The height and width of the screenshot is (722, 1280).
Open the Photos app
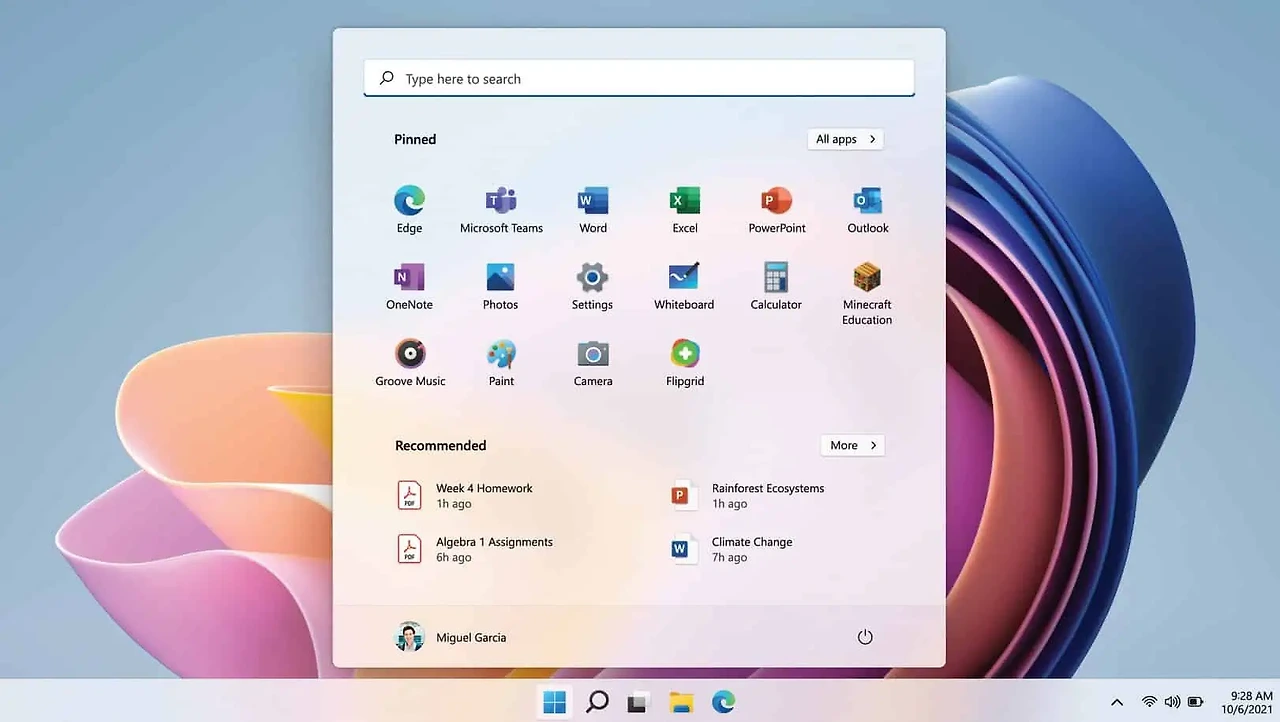(501, 286)
